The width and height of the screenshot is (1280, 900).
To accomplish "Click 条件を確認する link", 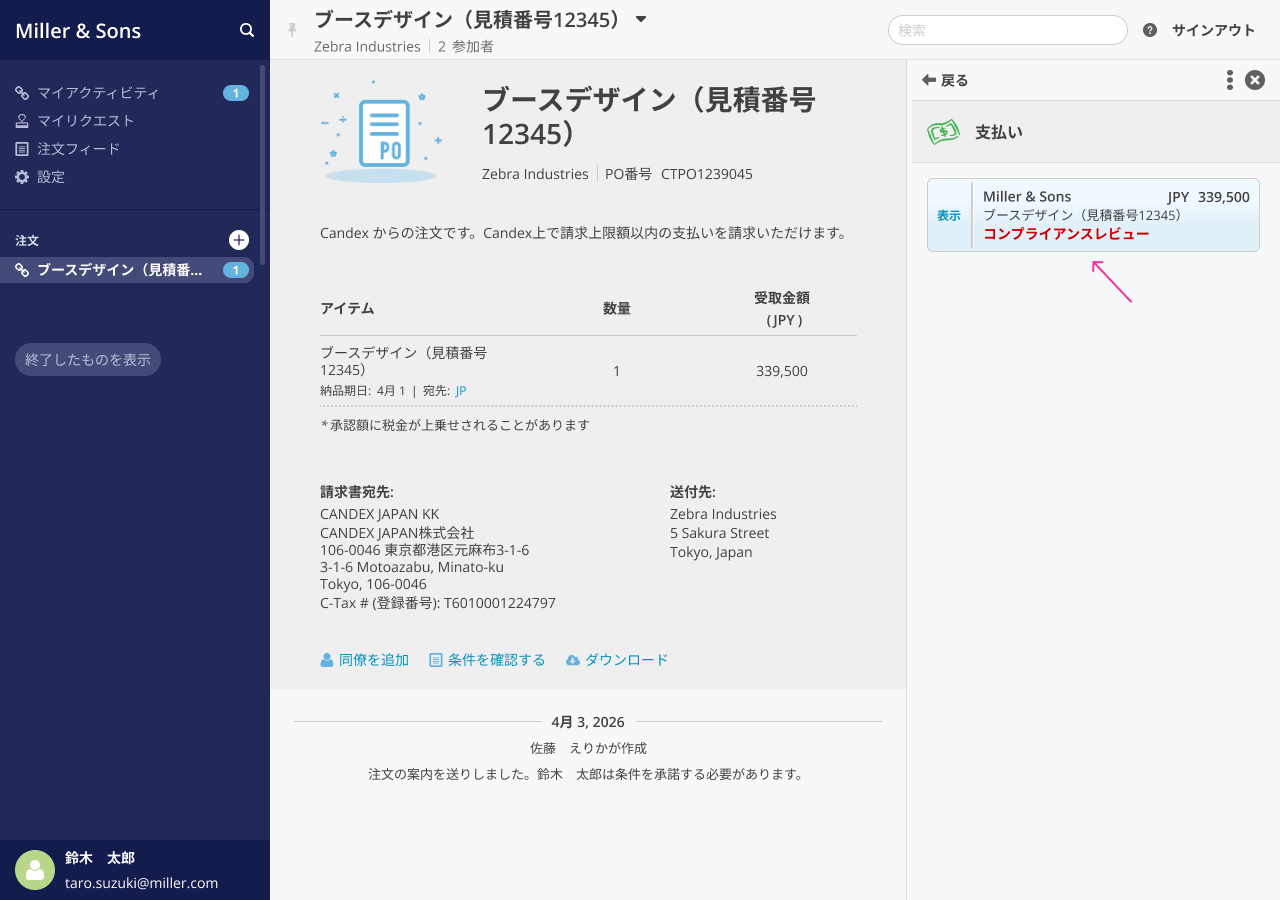I will coord(487,660).
